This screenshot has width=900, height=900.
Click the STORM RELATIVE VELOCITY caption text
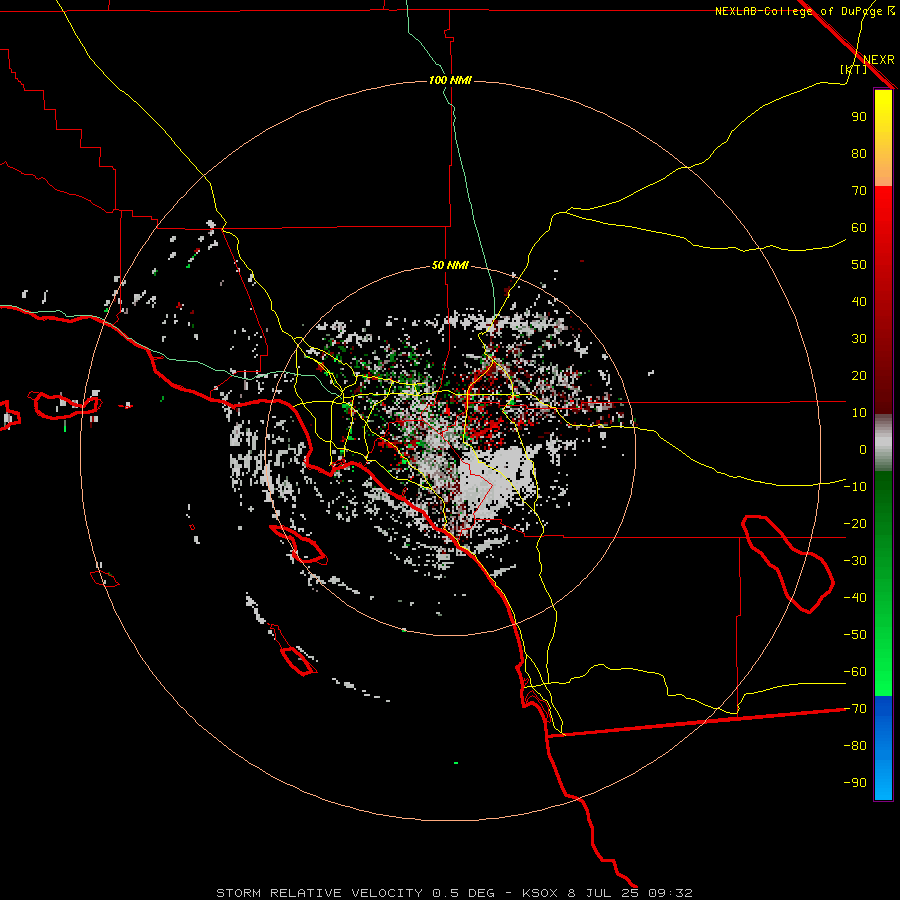(321, 893)
